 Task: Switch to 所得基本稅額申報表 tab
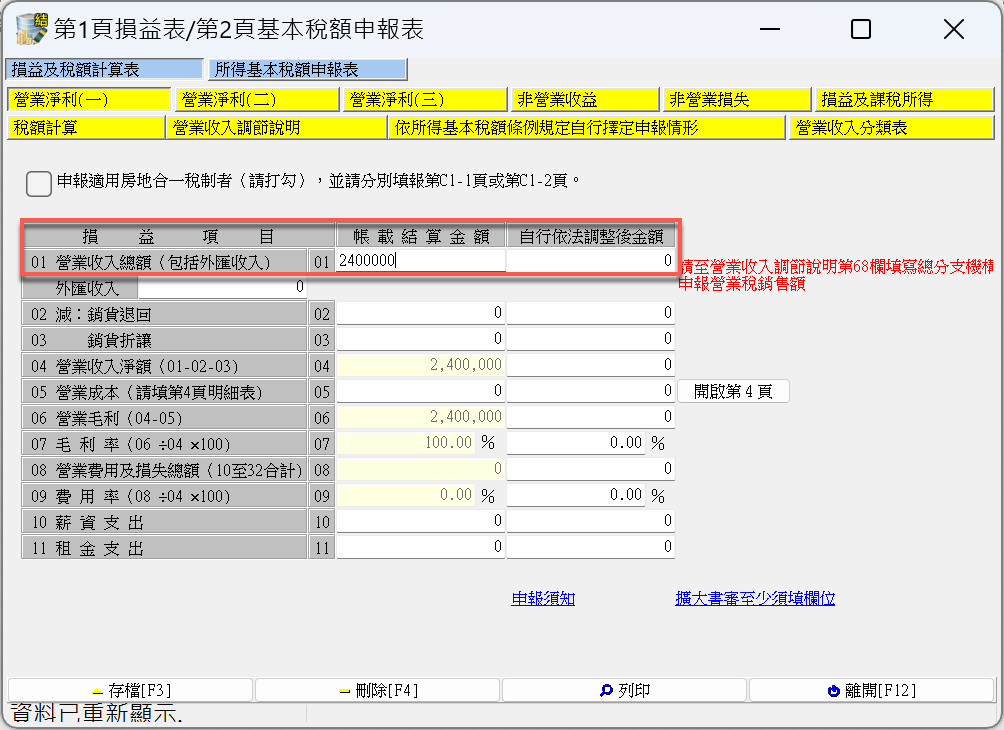click(x=308, y=69)
